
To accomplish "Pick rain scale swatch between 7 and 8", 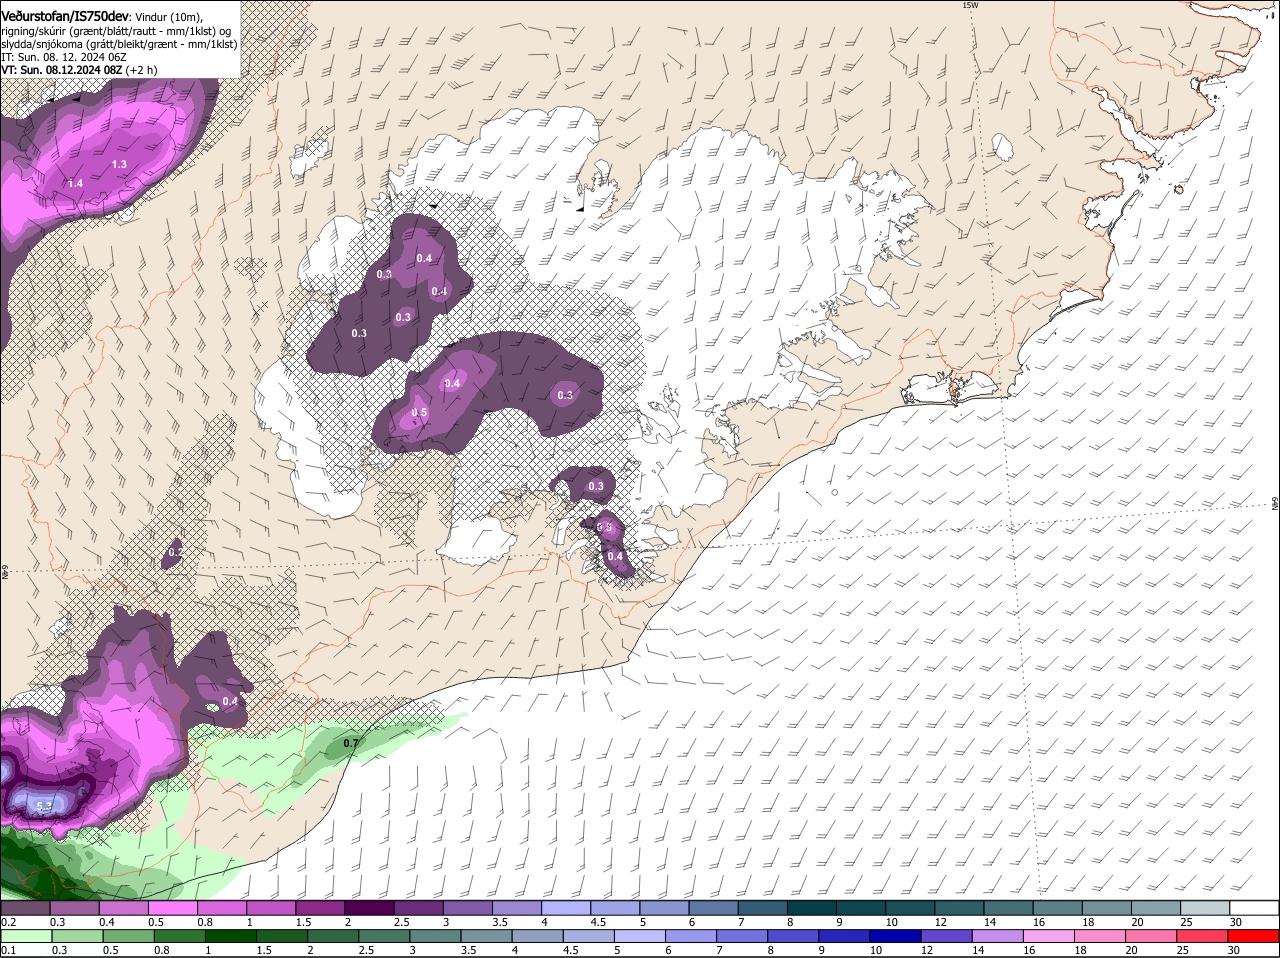I will tap(744, 936).
